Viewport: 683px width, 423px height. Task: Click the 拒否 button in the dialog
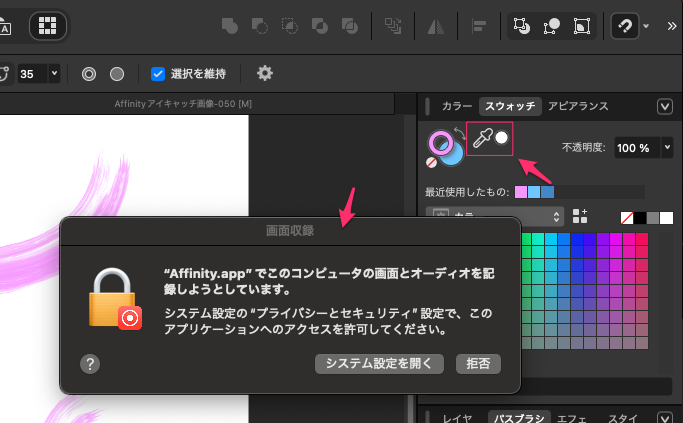[x=478, y=364]
